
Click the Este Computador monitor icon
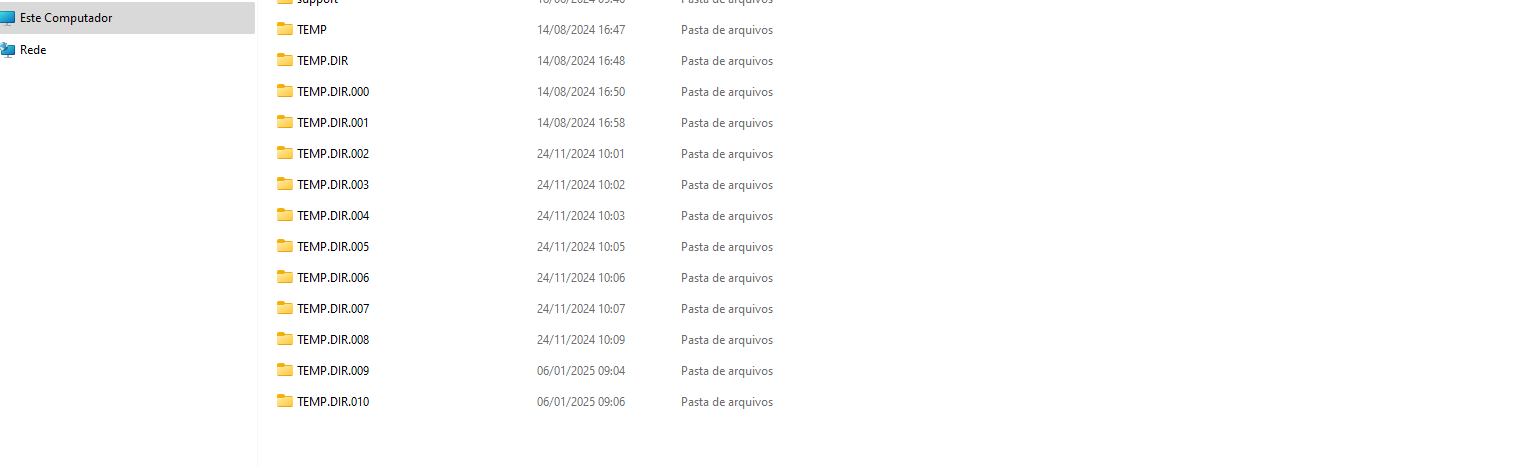pyautogui.click(x=7, y=18)
